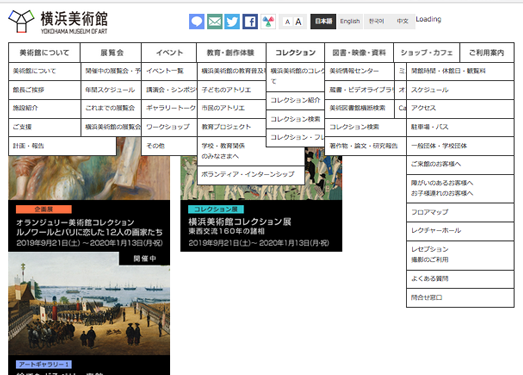Click the blue speech bubble icon
Viewport: 523px width, 375px height.
pyautogui.click(x=197, y=21)
